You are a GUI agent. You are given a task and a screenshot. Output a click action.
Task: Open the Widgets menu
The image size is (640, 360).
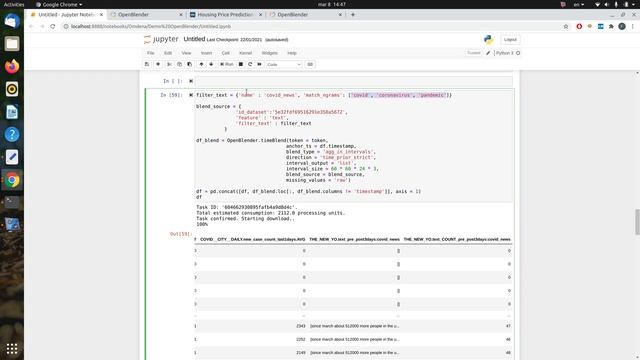click(x=269, y=53)
